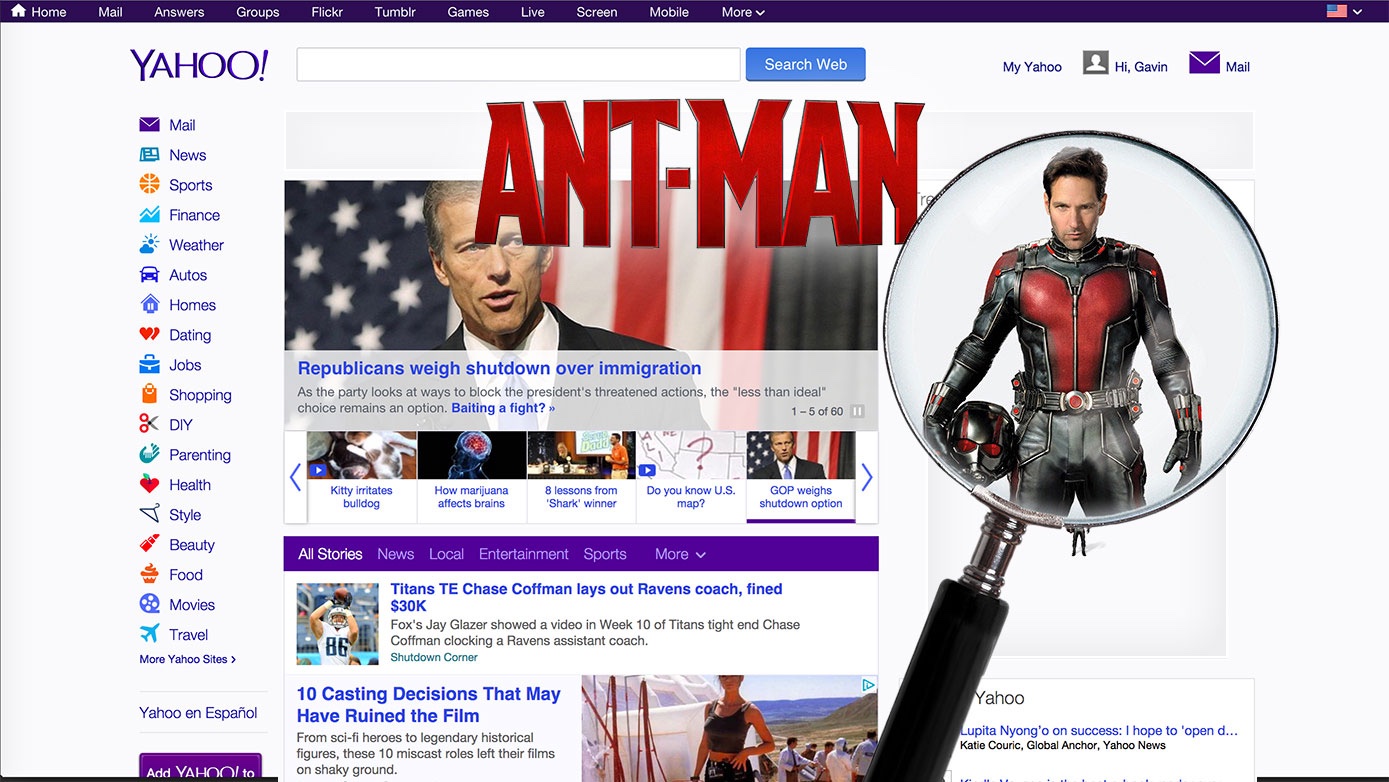Viewport: 1389px width, 782px height.
Task: Click the AdChoices icon on the ad
Action: point(869,685)
